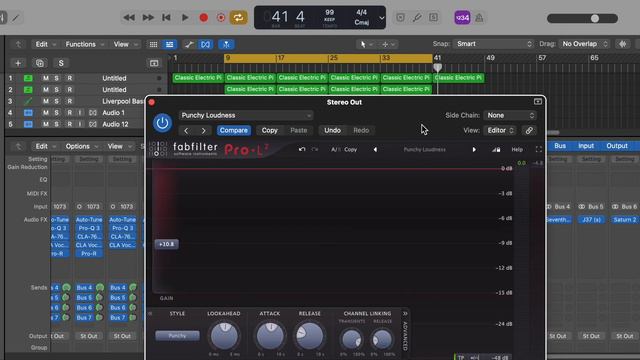
Task: Toggle the plugin power bypass button
Action: coord(162,123)
